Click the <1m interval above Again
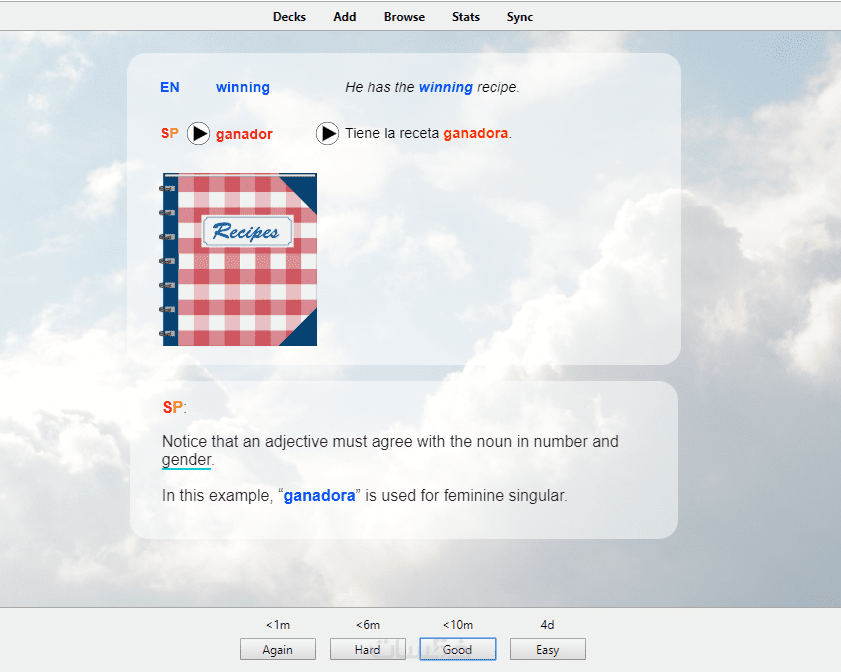The width and height of the screenshot is (841, 672). click(278, 625)
